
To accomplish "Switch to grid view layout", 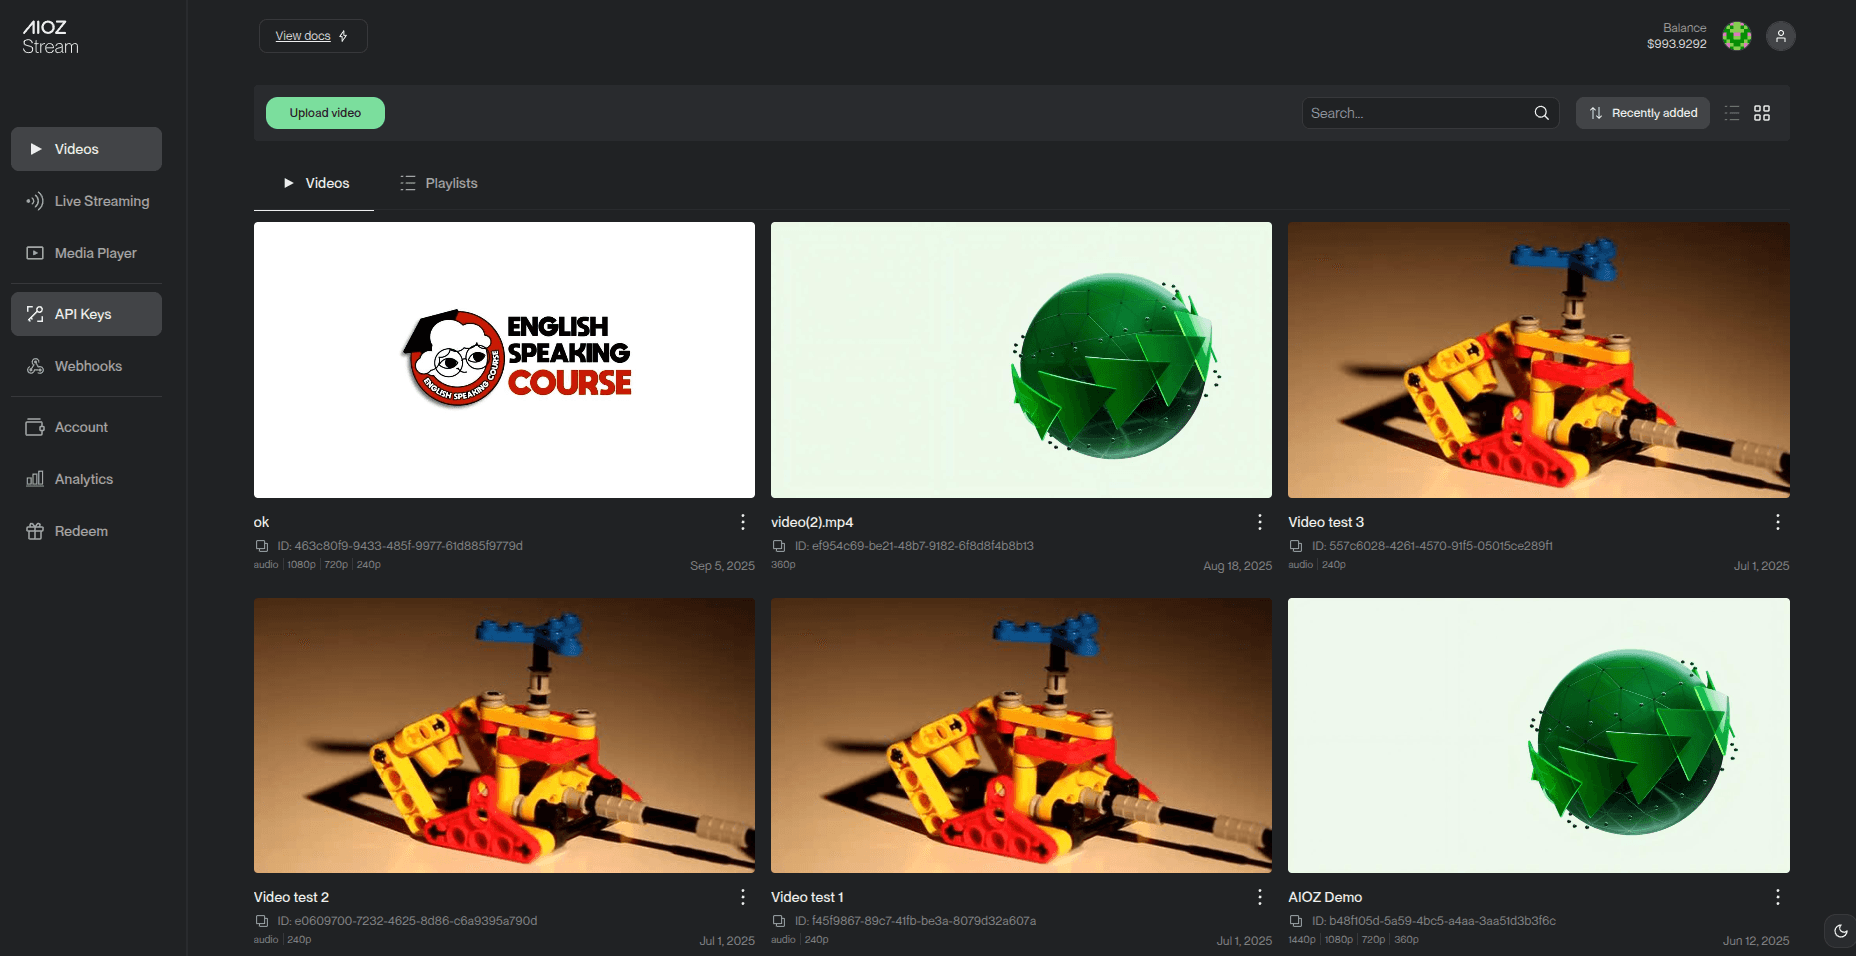I will click(1762, 113).
